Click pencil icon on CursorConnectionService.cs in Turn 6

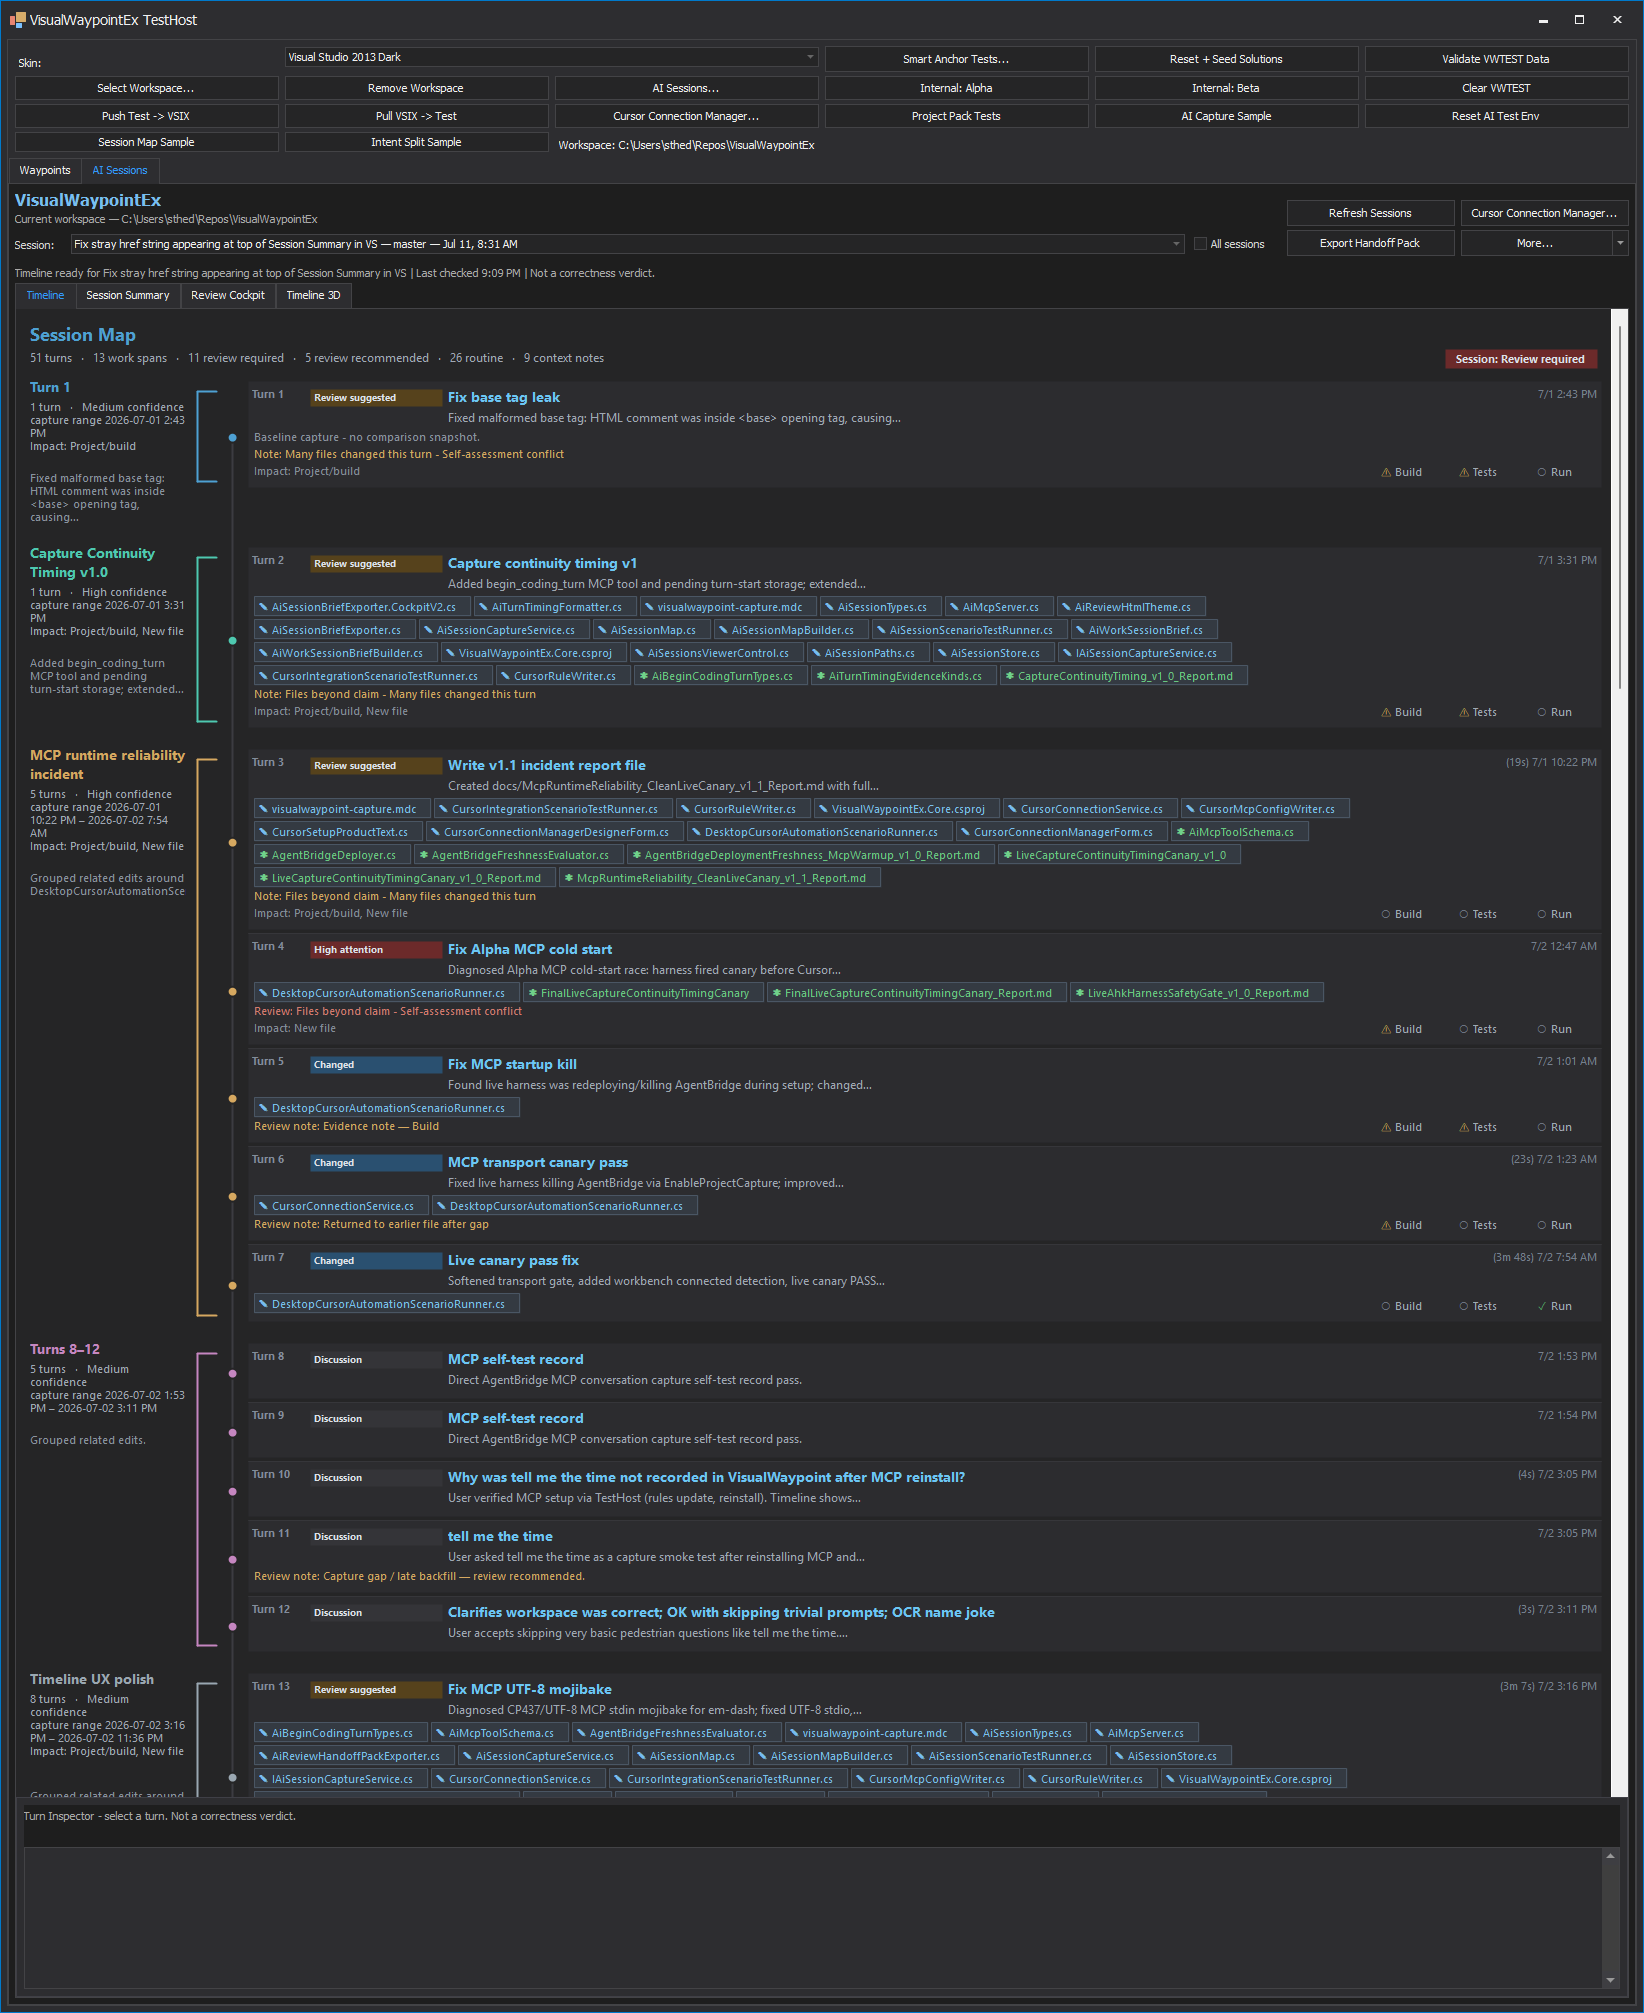(x=263, y=1206)
